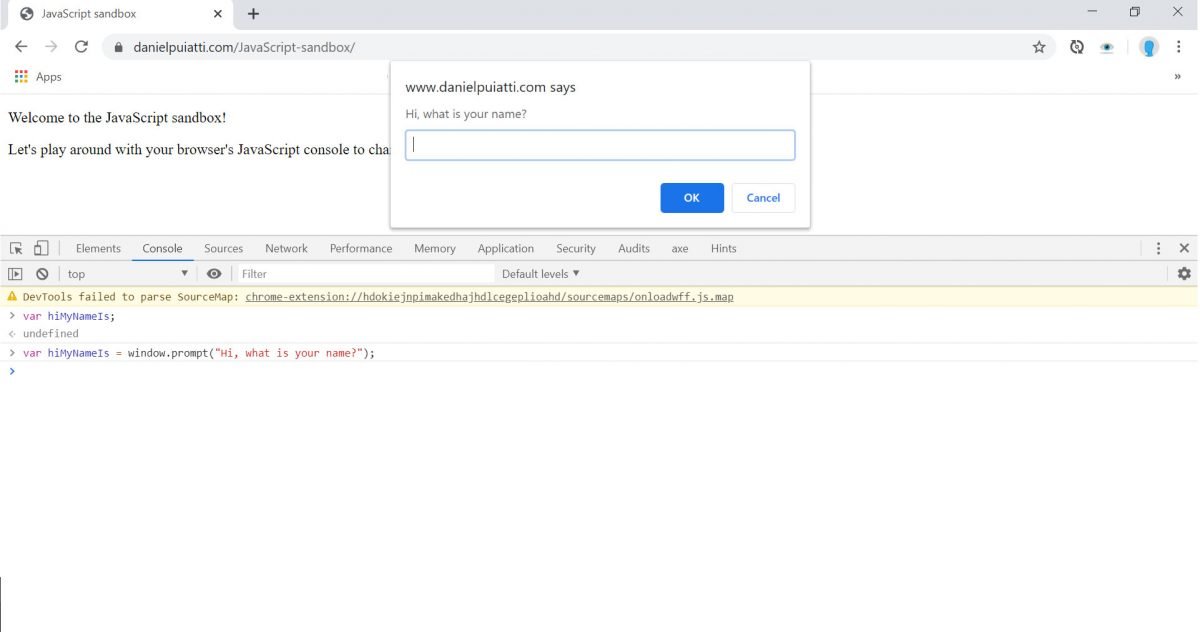Image resolution: width=1200 pixels, height=632 pixels.
Task: Select the inspect element cursor icon
Action: (x=16, y=247)
